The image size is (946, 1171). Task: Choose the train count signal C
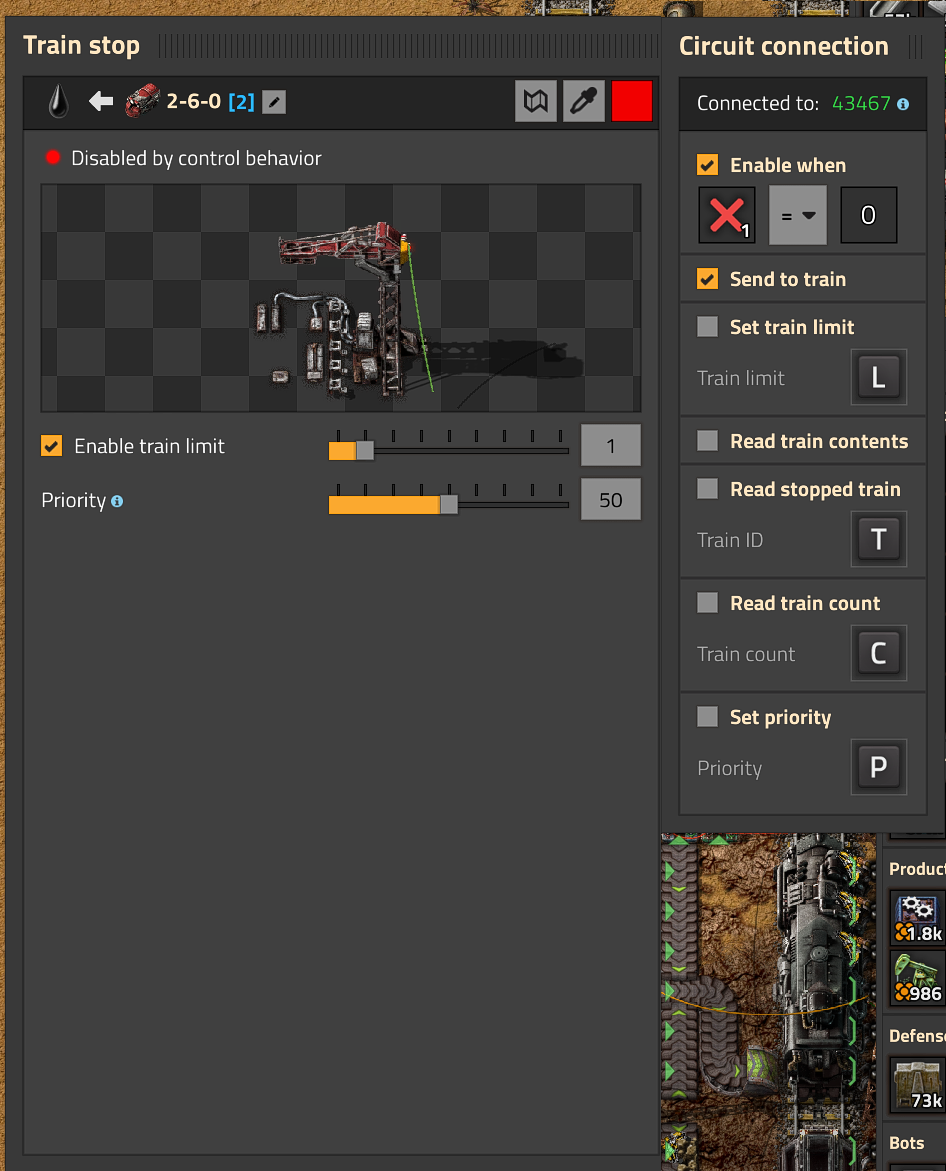click(879, 653)
